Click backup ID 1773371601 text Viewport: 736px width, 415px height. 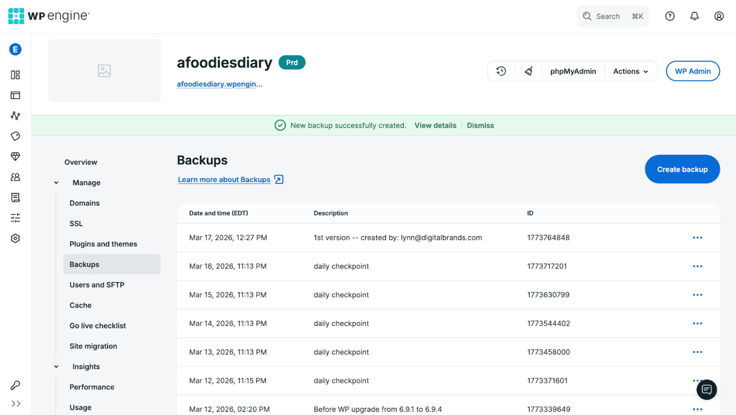(547, 381)
